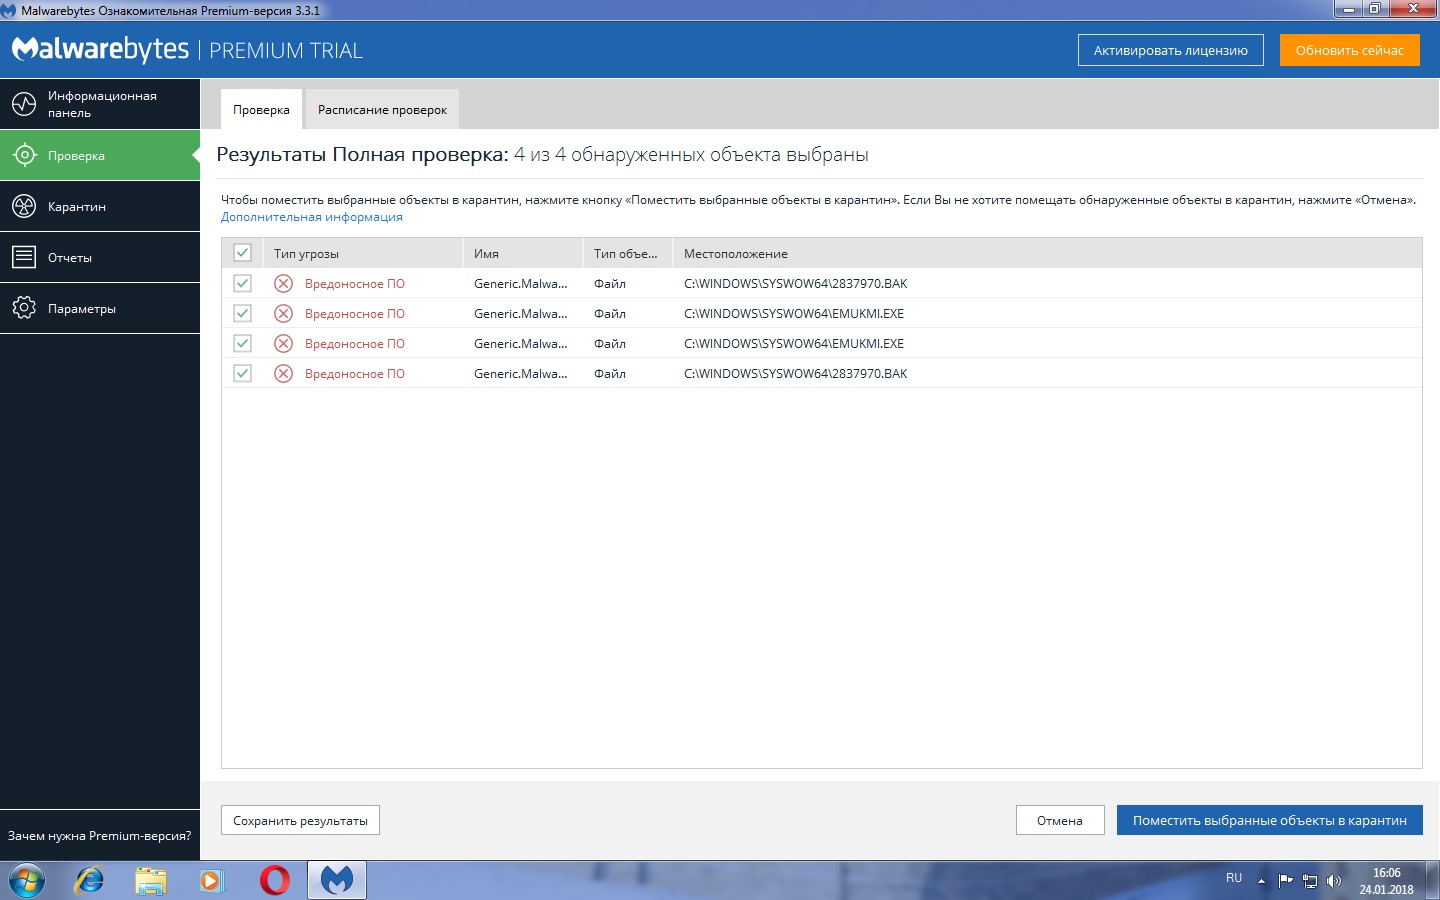This screenshot has height=900, width=1440.
Task: Click the Сохранить результаты button
Action: tap(300, 820)
